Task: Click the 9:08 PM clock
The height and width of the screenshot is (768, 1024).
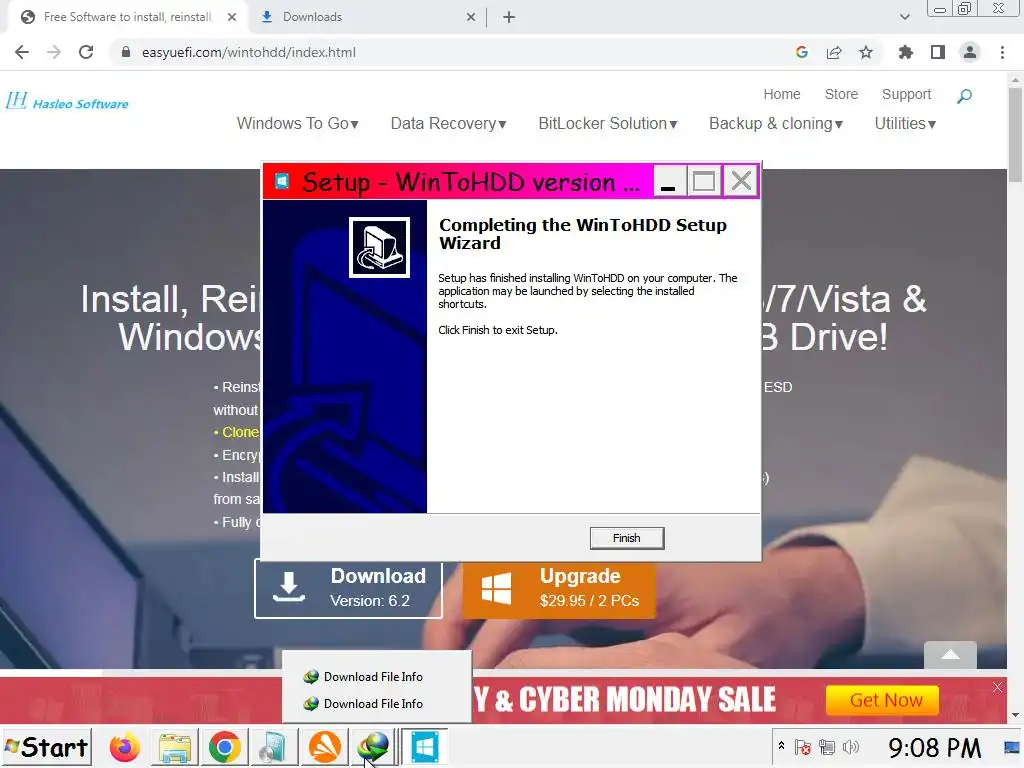Action: 934,748
